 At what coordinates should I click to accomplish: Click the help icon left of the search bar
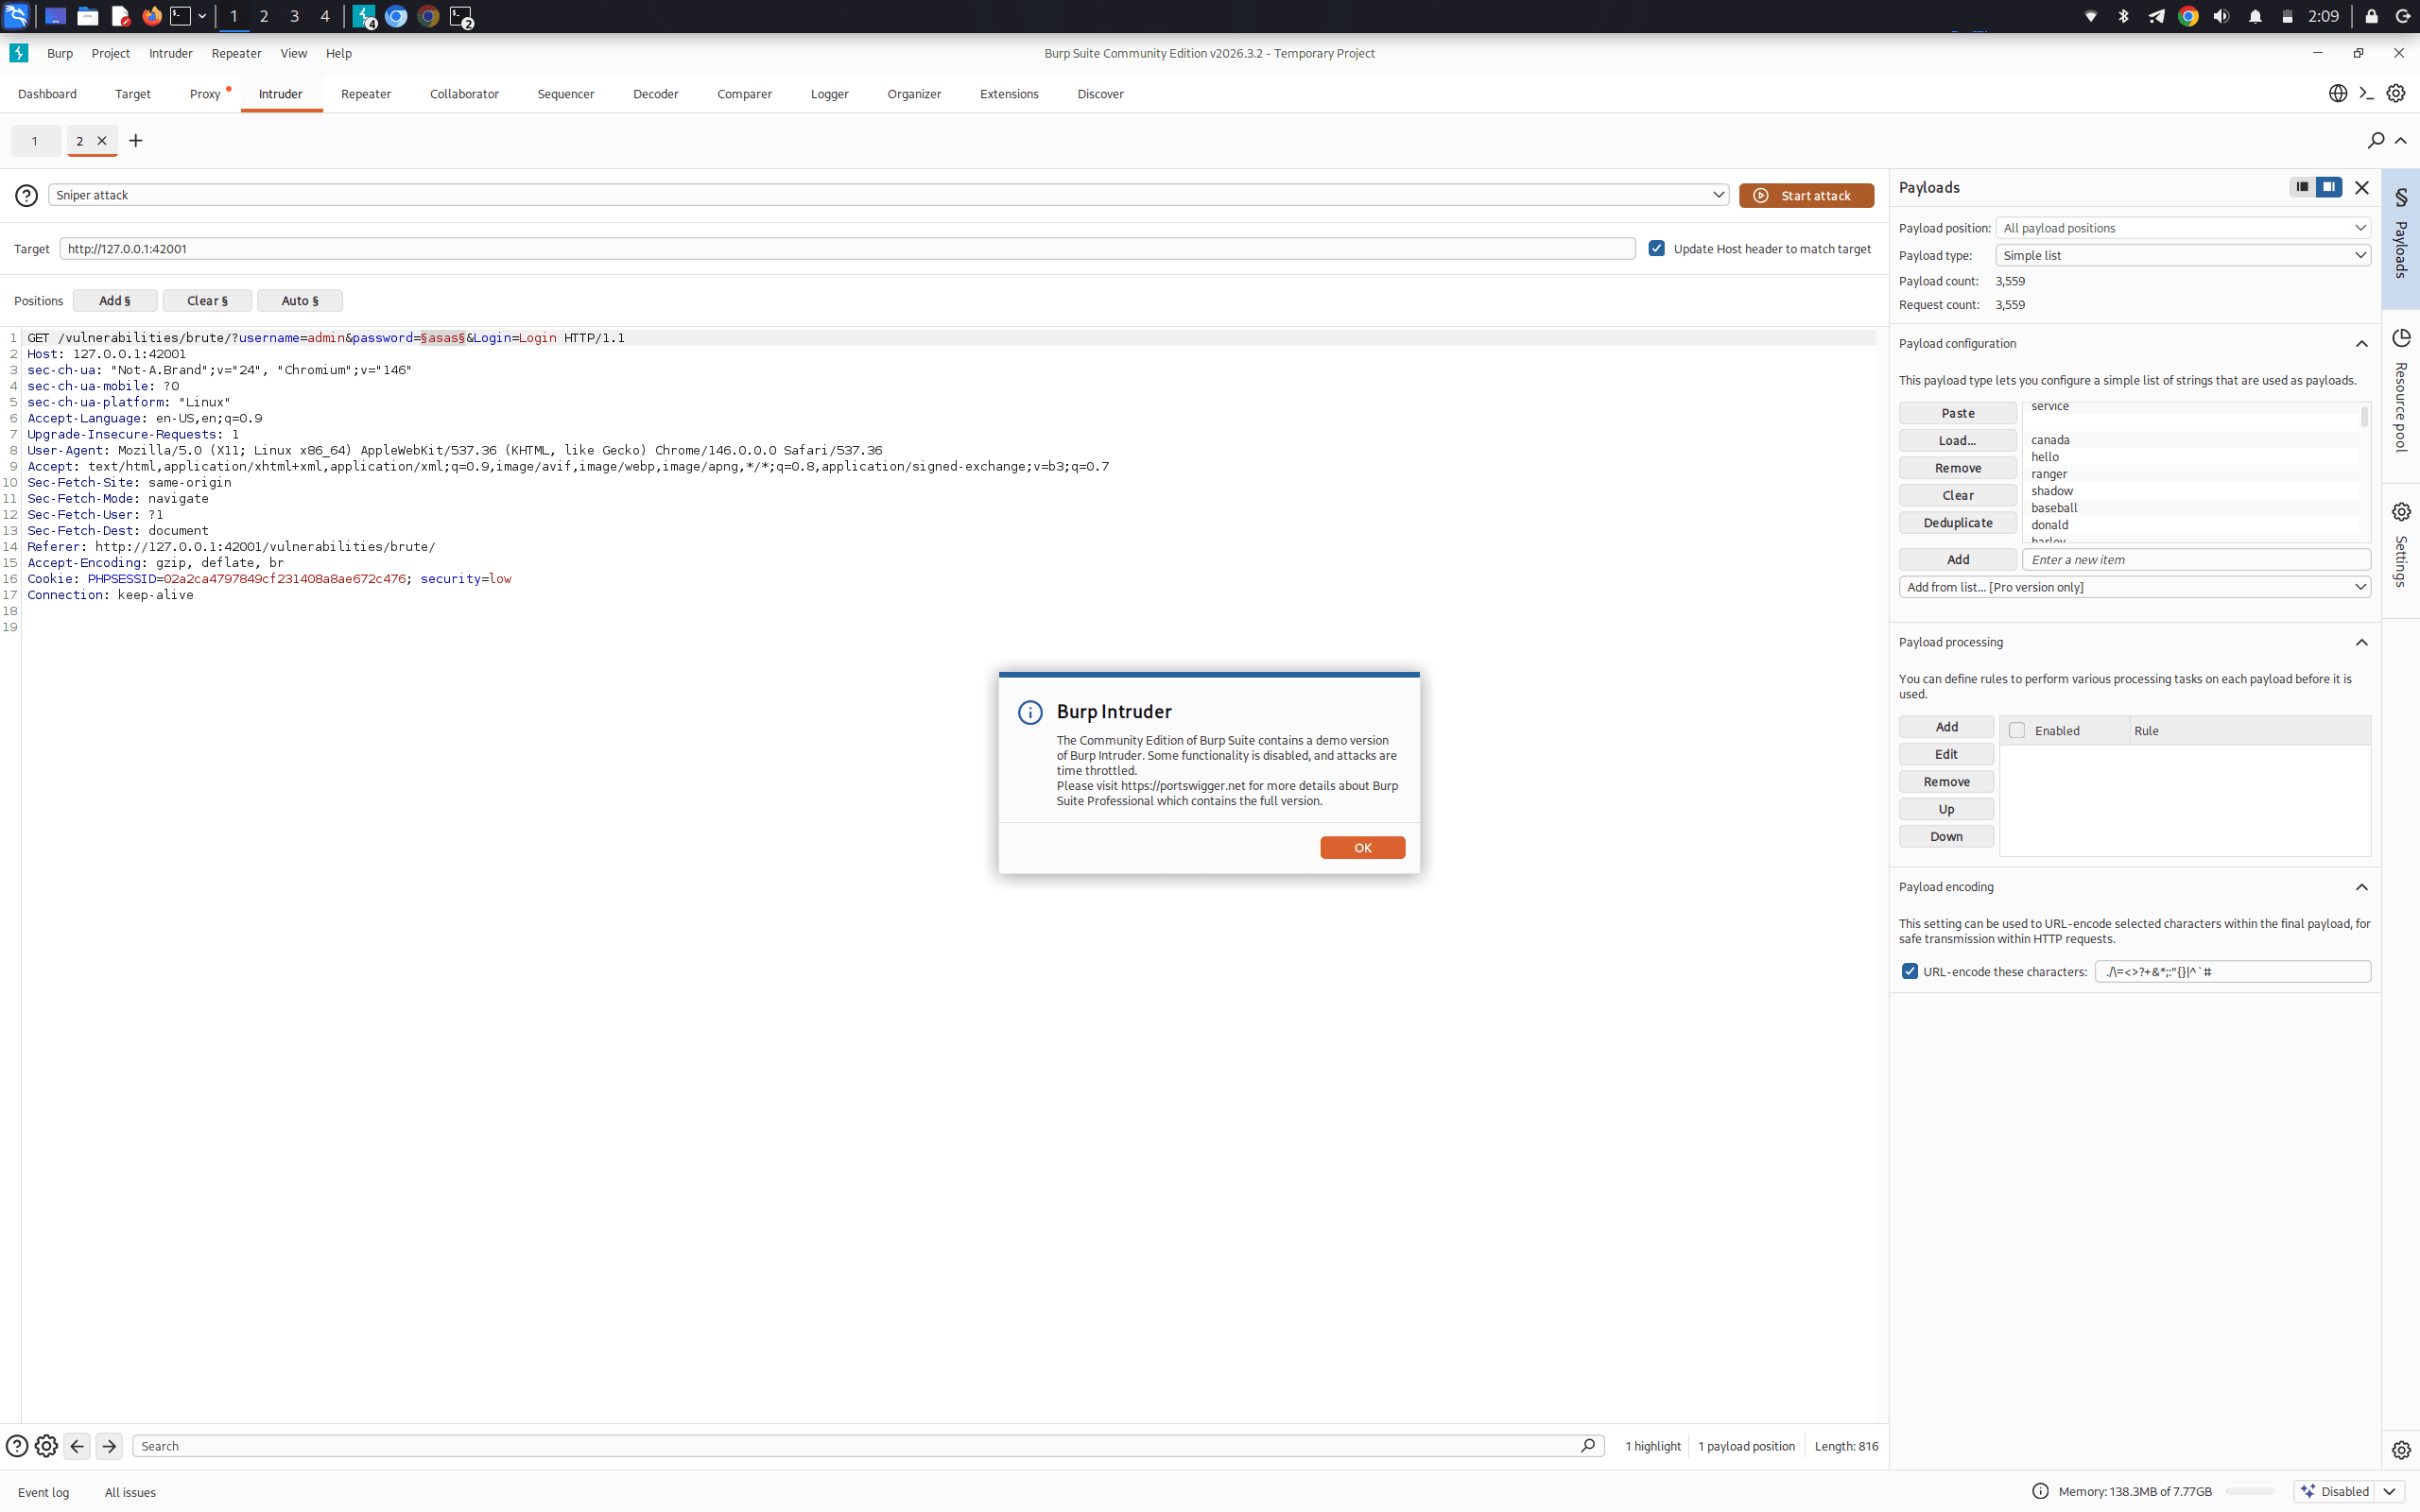[17, 1446]
